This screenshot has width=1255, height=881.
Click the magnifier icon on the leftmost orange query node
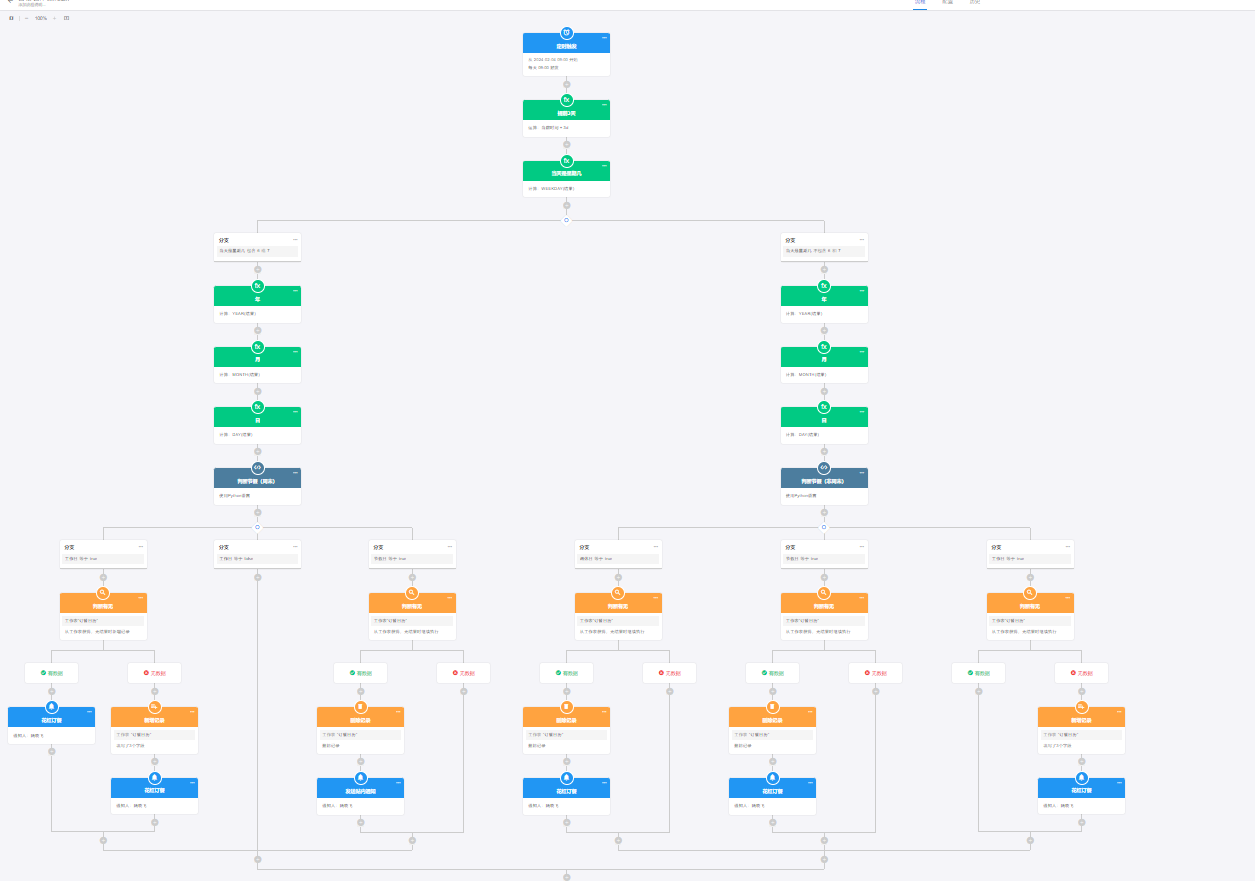[103, 593]
